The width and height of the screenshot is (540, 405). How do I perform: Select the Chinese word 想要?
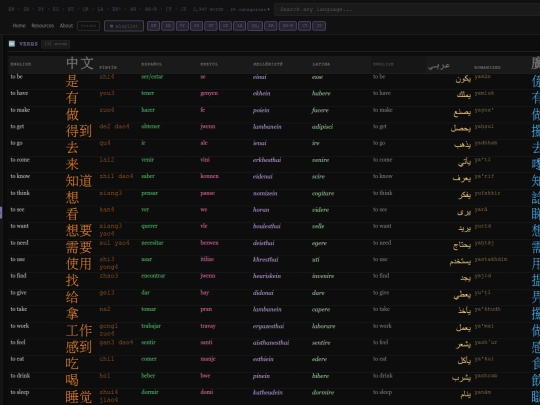(79, 230)
